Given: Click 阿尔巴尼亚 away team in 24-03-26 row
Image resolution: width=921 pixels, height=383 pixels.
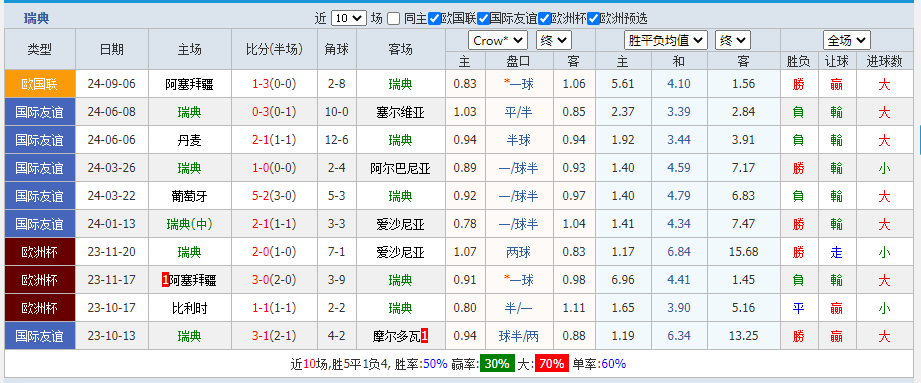Looking at the screenshot, I should 400,169.
